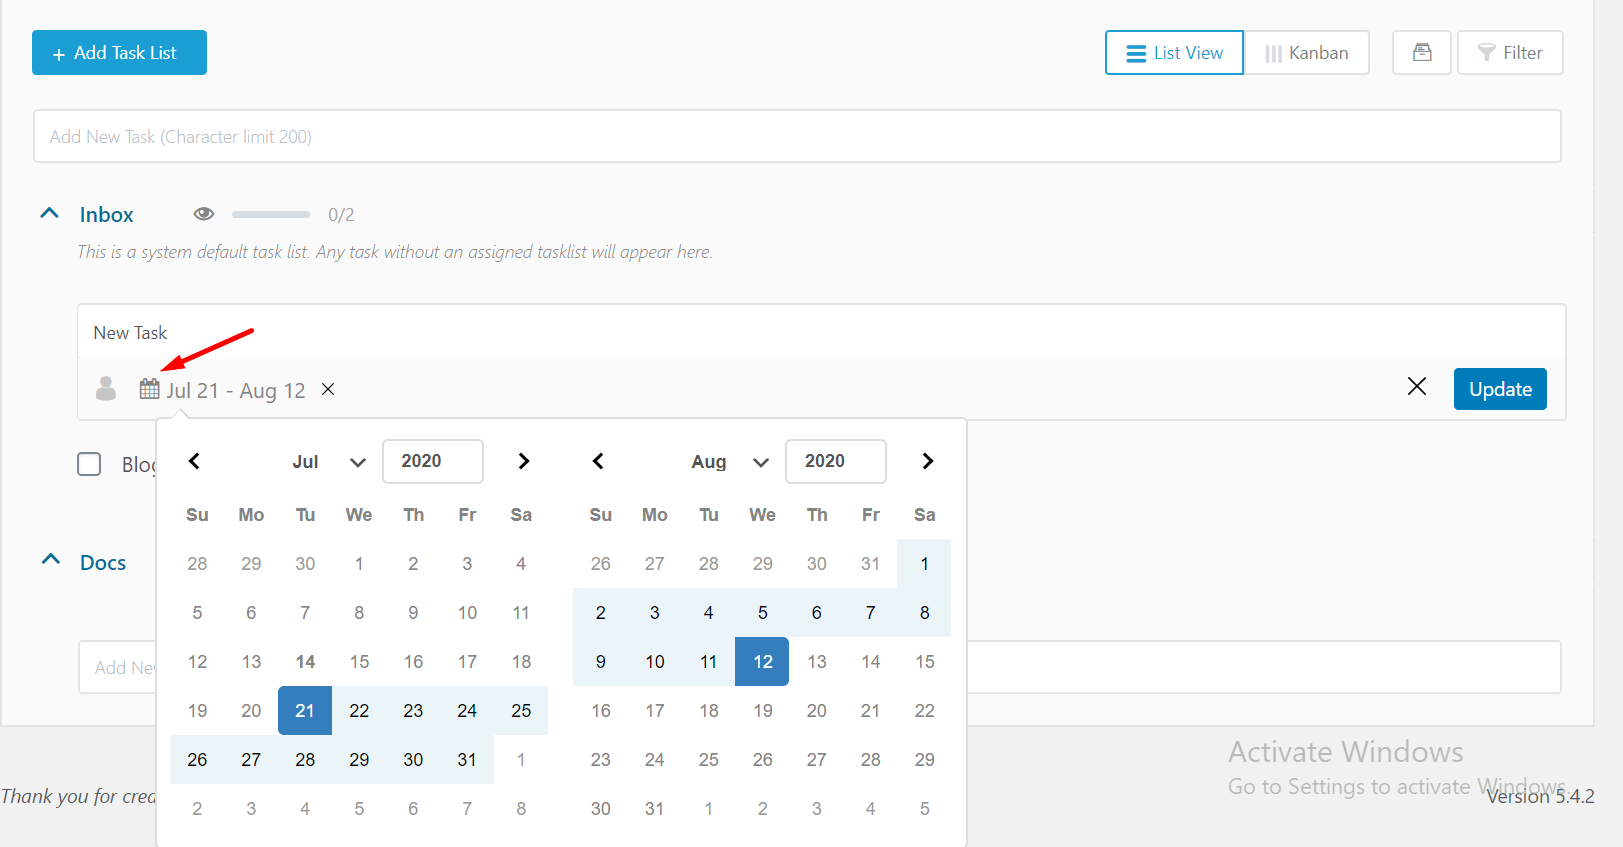Edit the 2020 year field for August

coord(836,461)
